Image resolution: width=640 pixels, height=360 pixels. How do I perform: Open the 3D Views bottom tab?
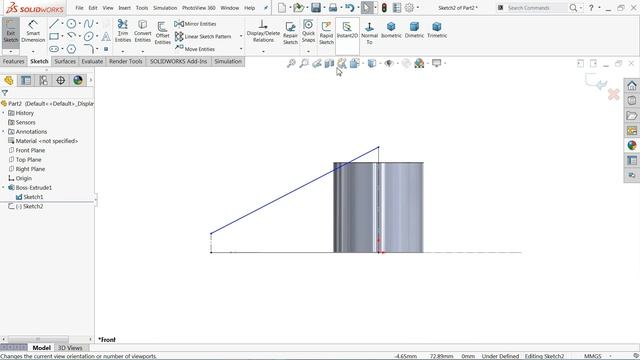tap(70, 348)
